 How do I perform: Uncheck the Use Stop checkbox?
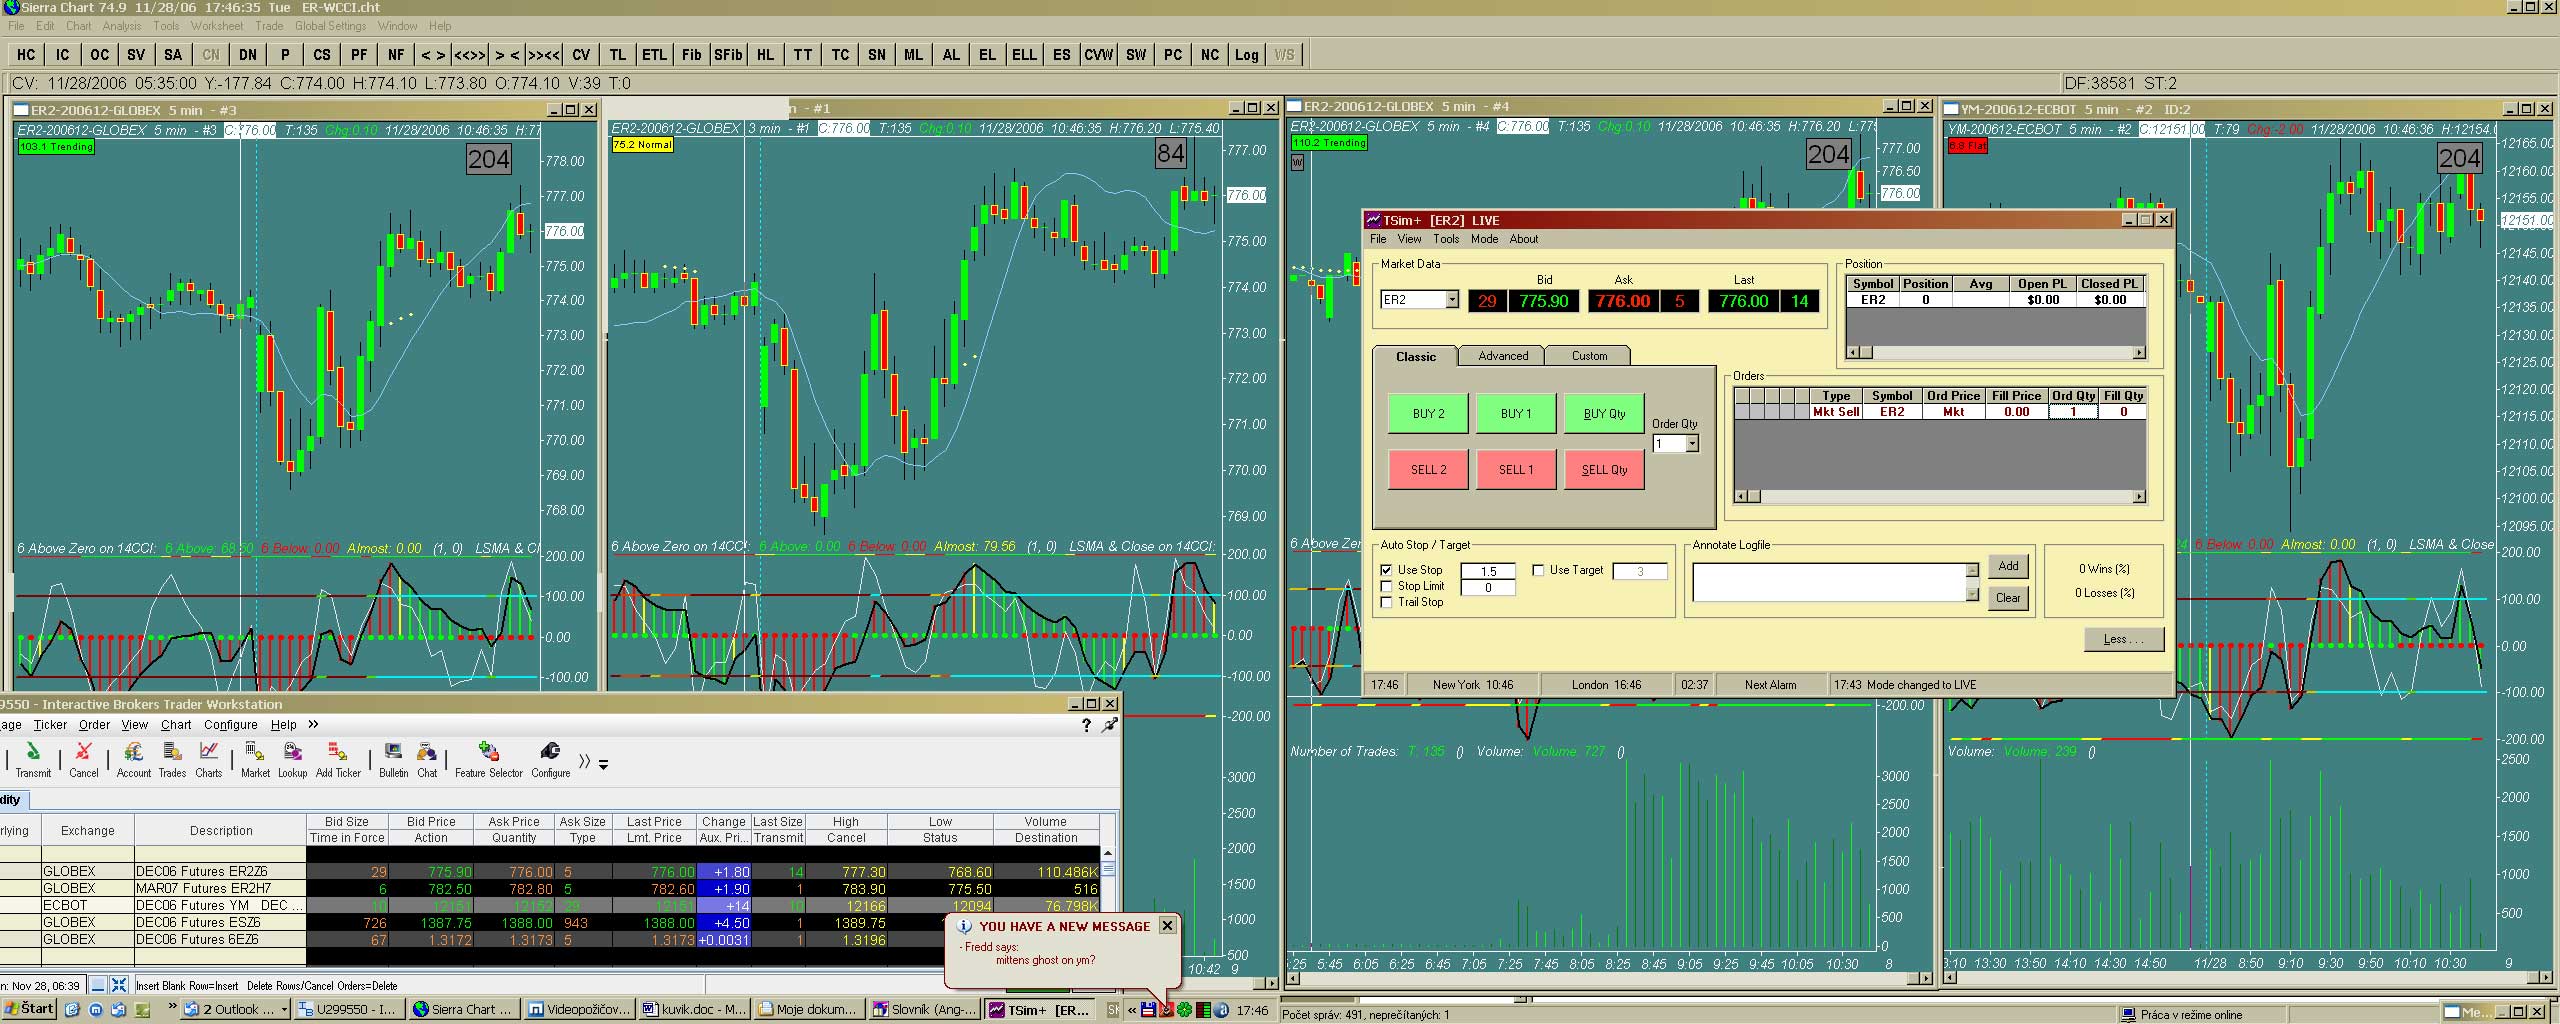pos(1387,570)
